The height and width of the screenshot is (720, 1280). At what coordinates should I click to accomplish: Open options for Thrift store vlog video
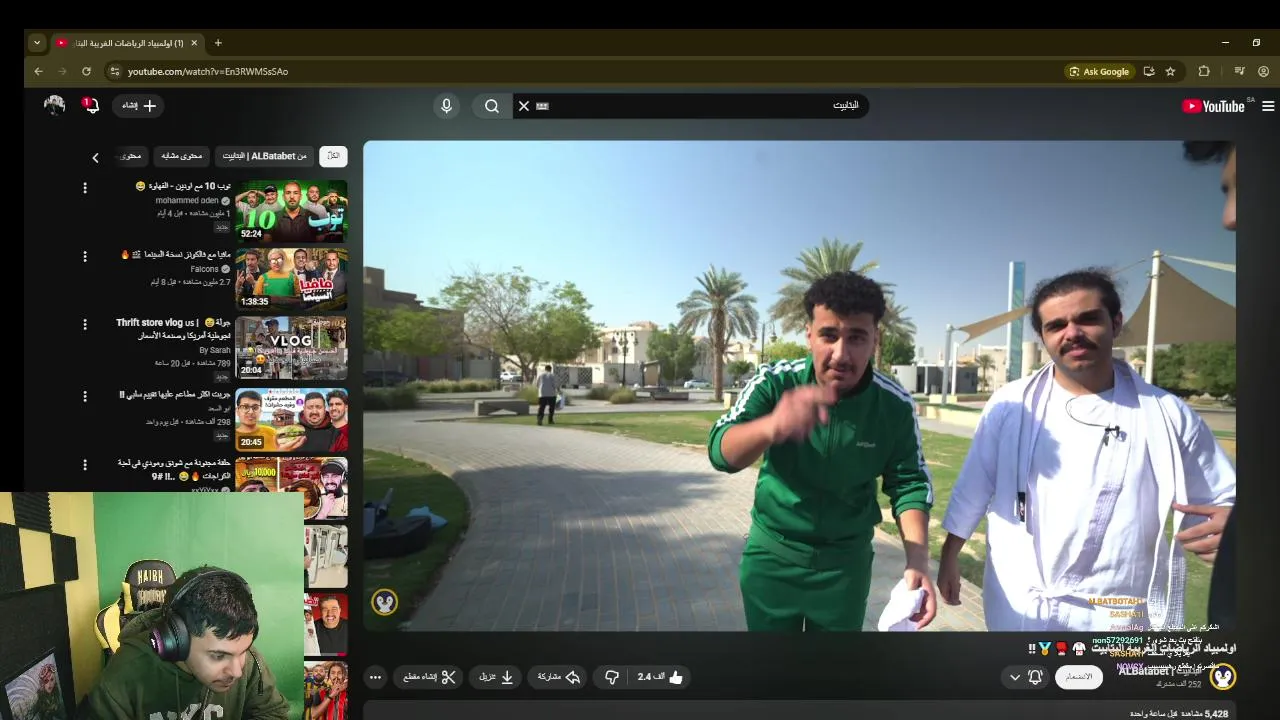[85, 324]
